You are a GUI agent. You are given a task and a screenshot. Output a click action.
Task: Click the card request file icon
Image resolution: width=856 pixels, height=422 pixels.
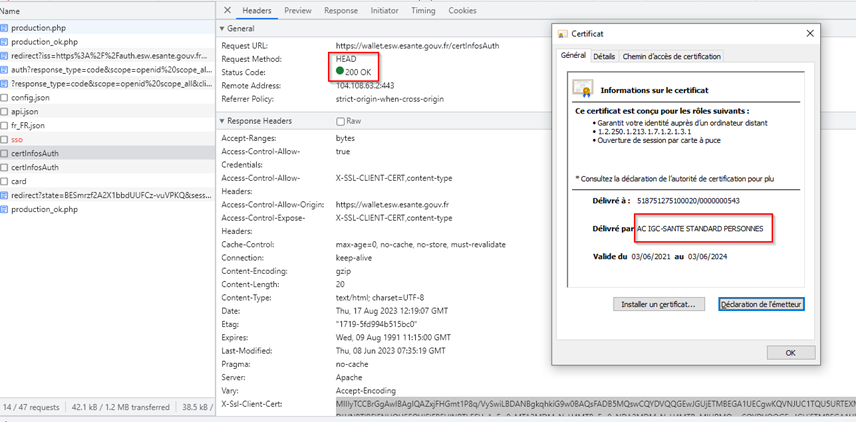(5, 182)
